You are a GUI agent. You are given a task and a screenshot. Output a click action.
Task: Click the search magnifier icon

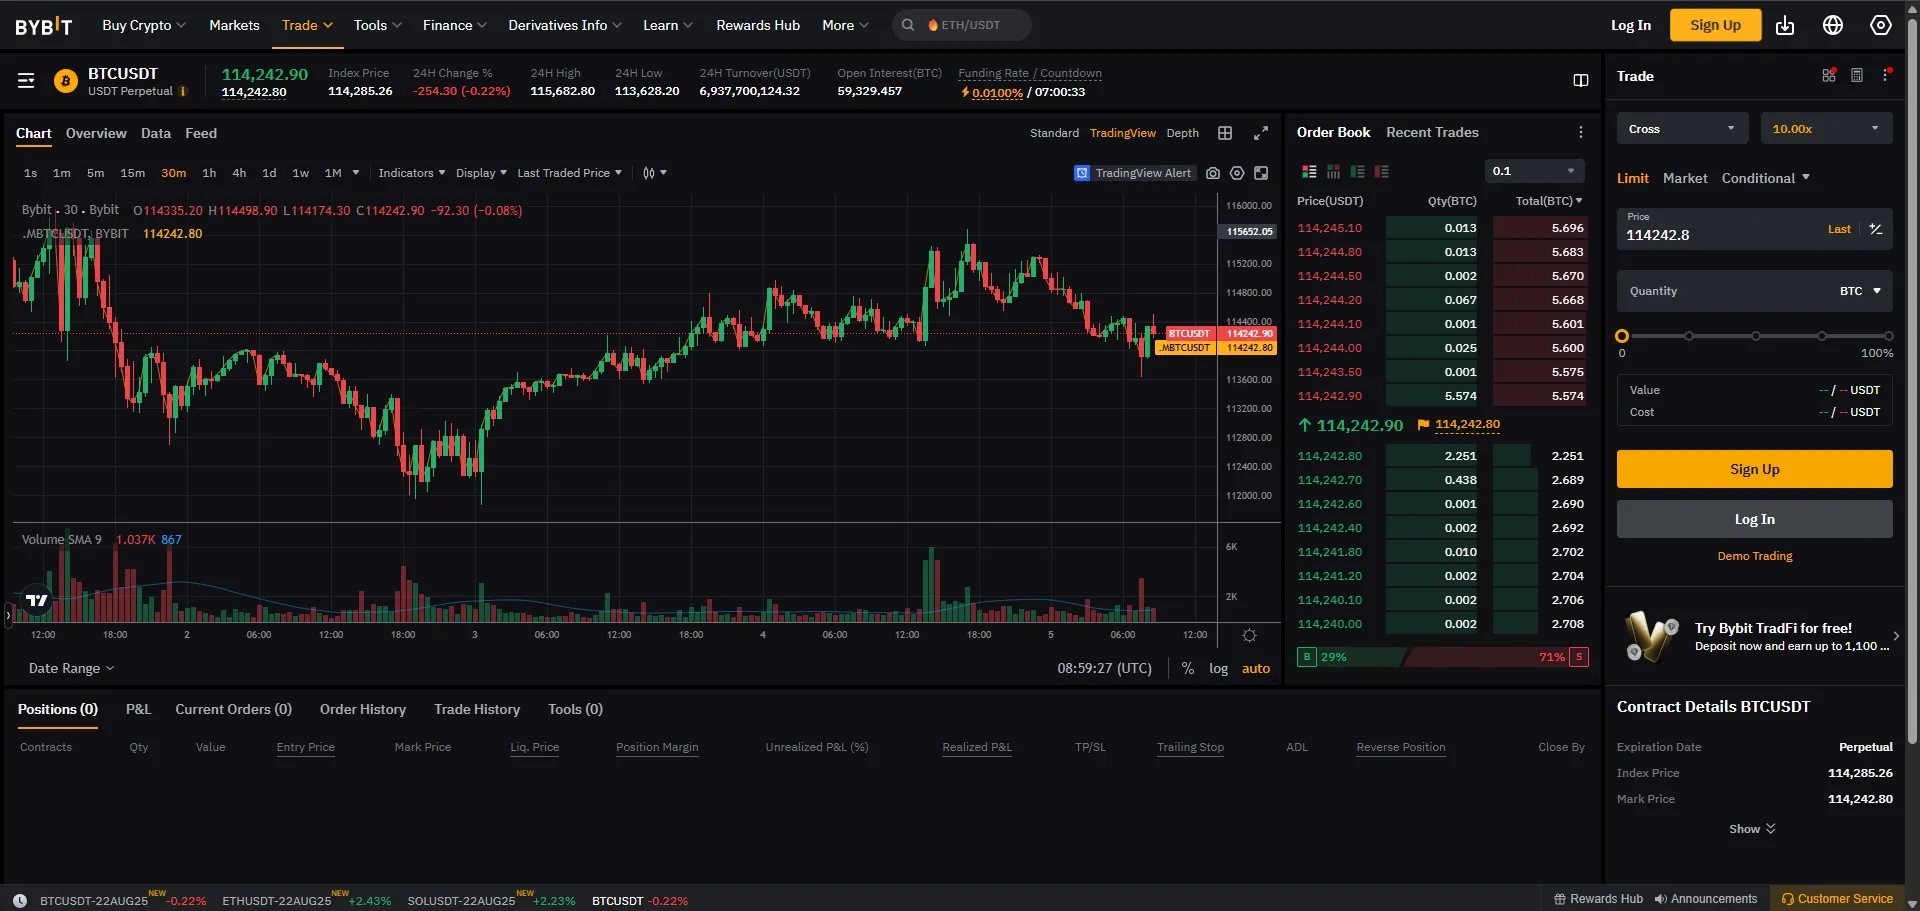[x=908, y=25]
